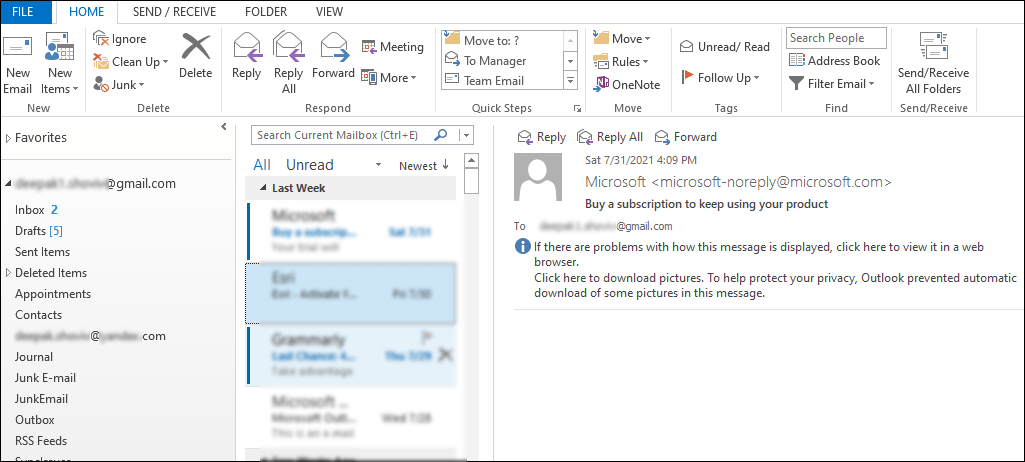1025x462 pixels.
Task: Show All messages filter
Action: coord(261,165)
